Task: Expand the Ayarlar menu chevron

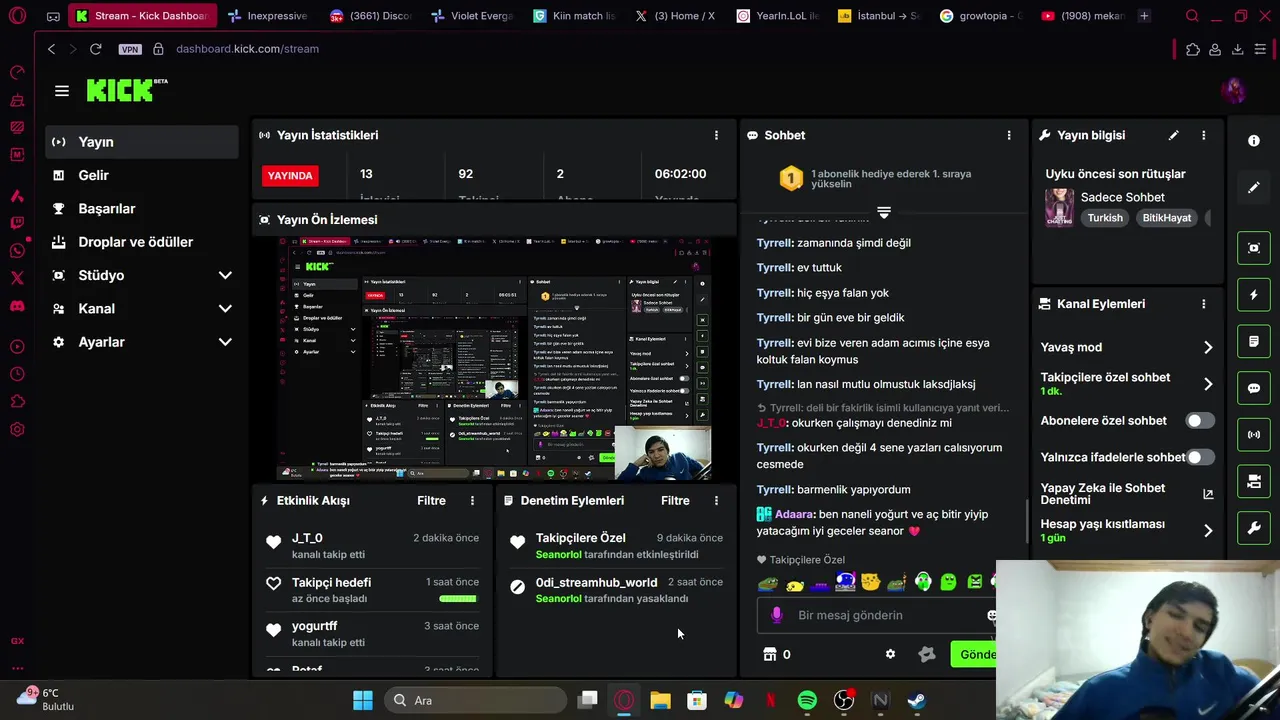Action: (x=225, y=342)
